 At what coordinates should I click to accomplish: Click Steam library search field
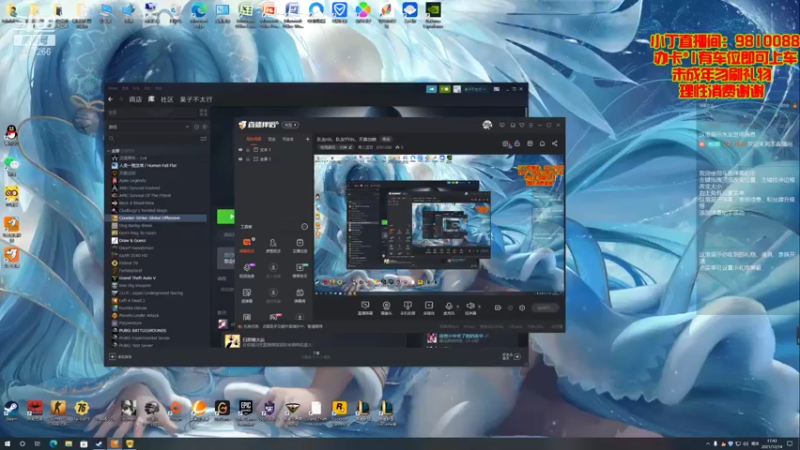[153, 138]
